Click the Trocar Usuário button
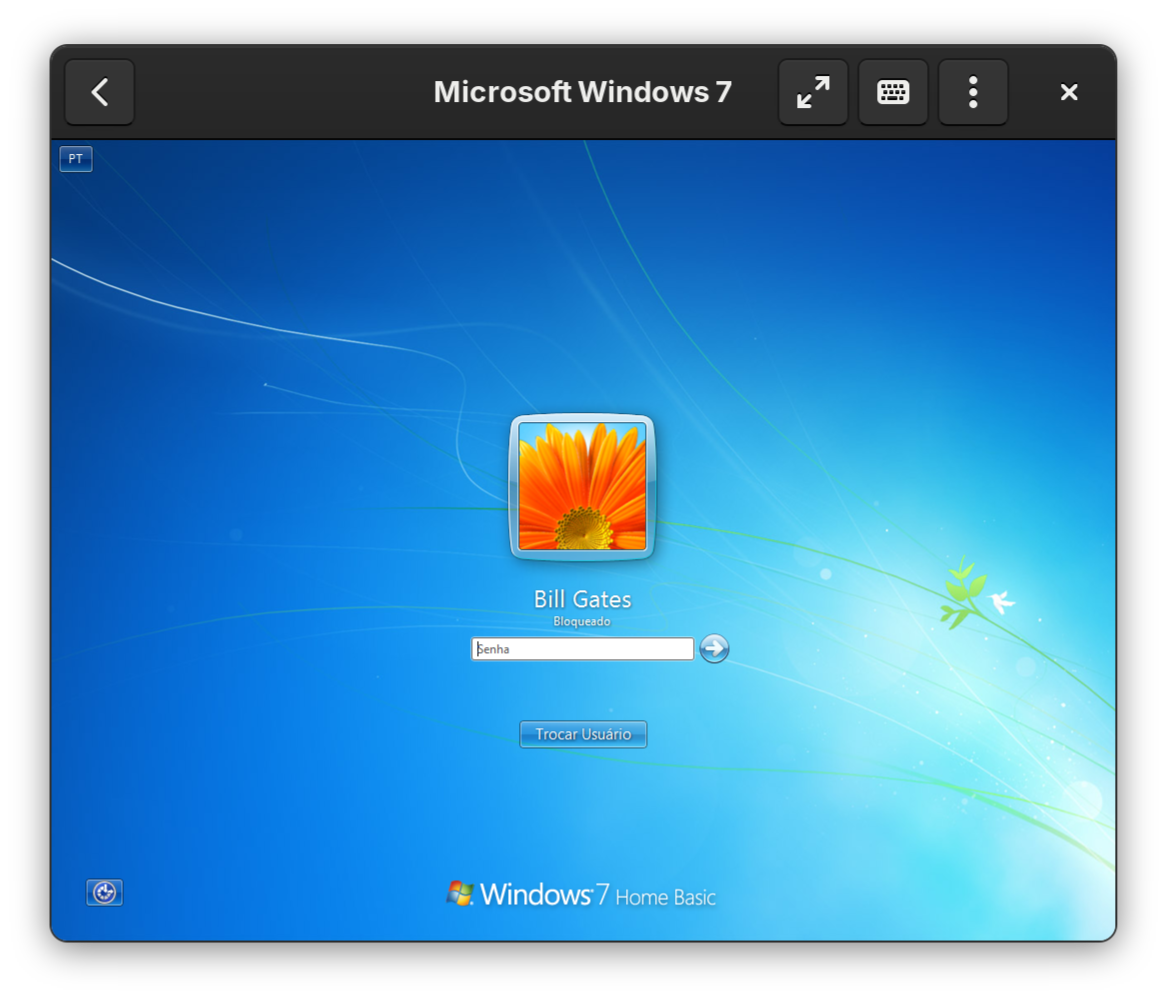The image size is (1168, 998). point(583,734)
